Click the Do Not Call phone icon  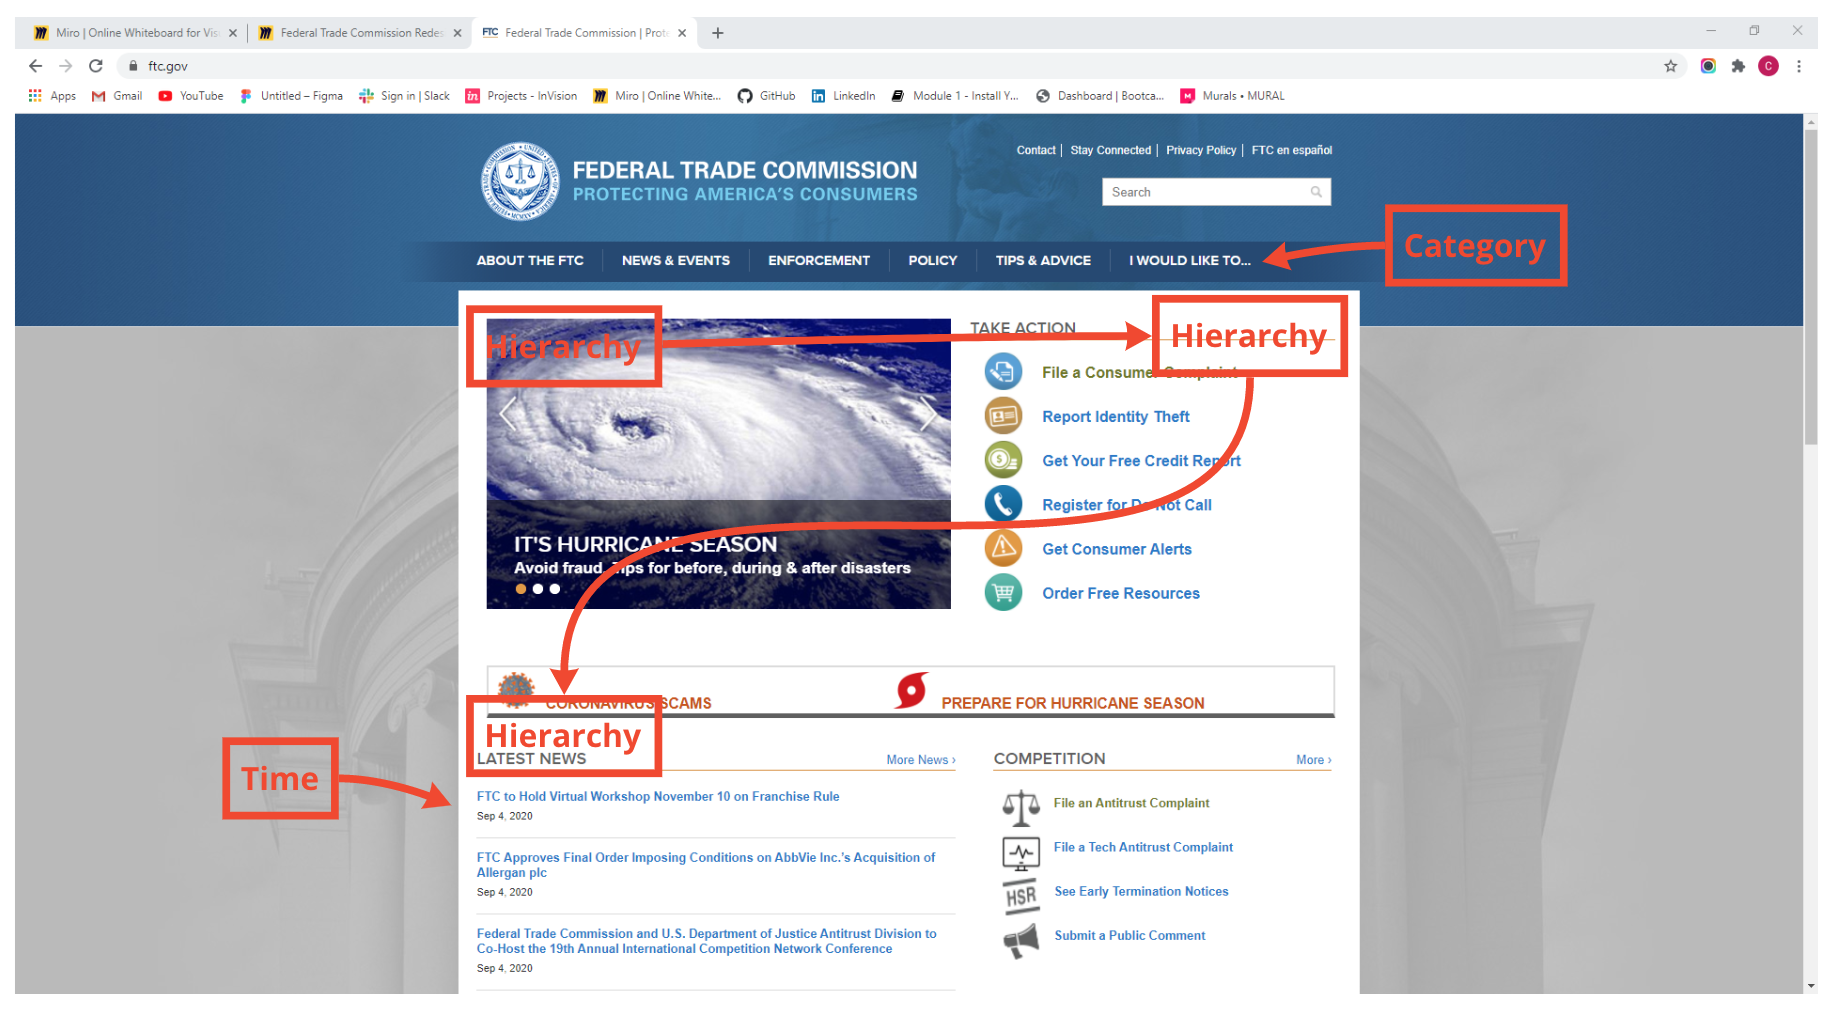tap(1003, 504)
